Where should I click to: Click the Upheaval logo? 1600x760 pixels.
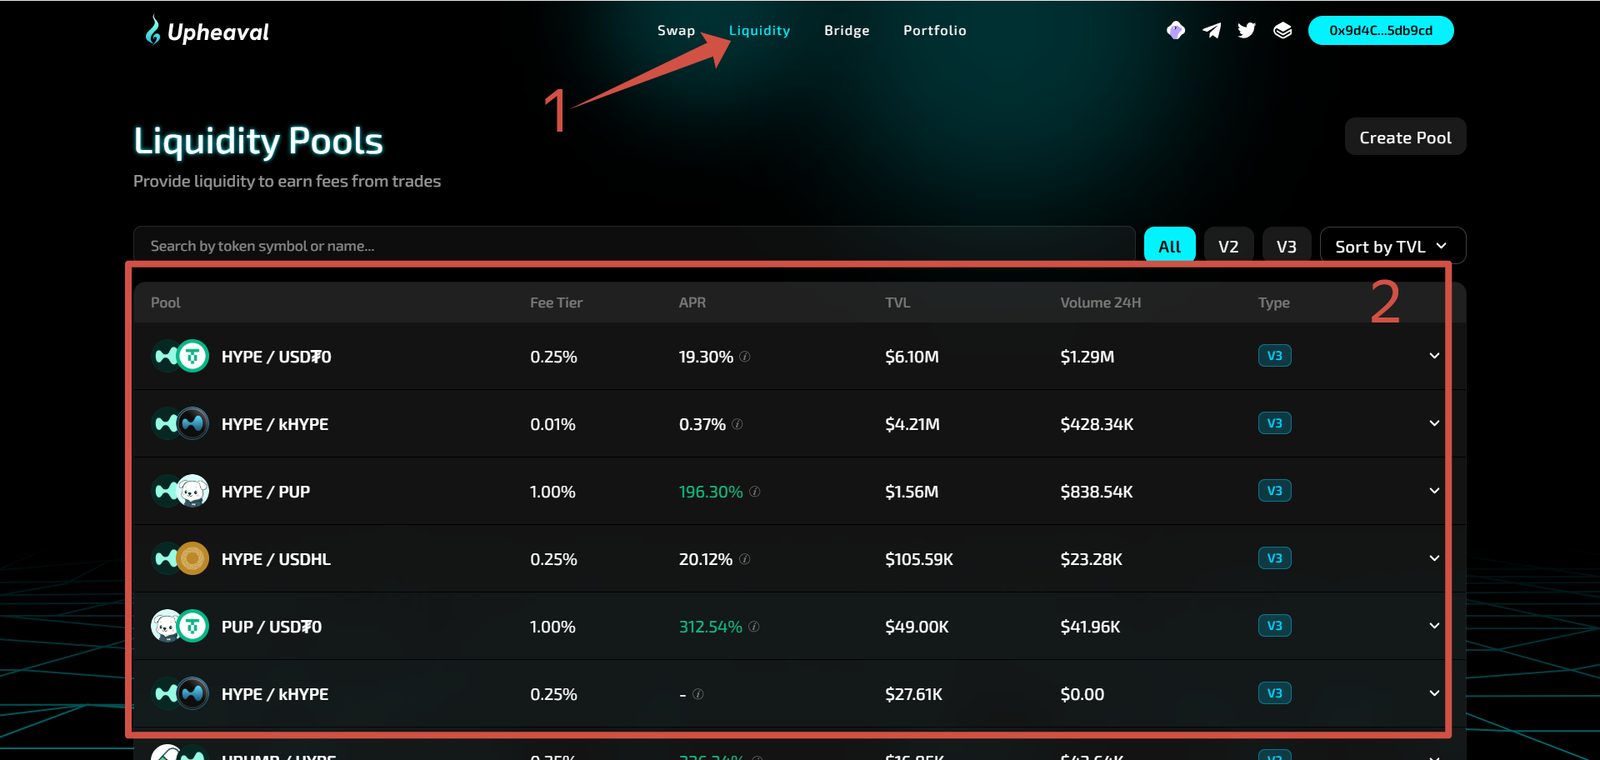pos(207,31)
